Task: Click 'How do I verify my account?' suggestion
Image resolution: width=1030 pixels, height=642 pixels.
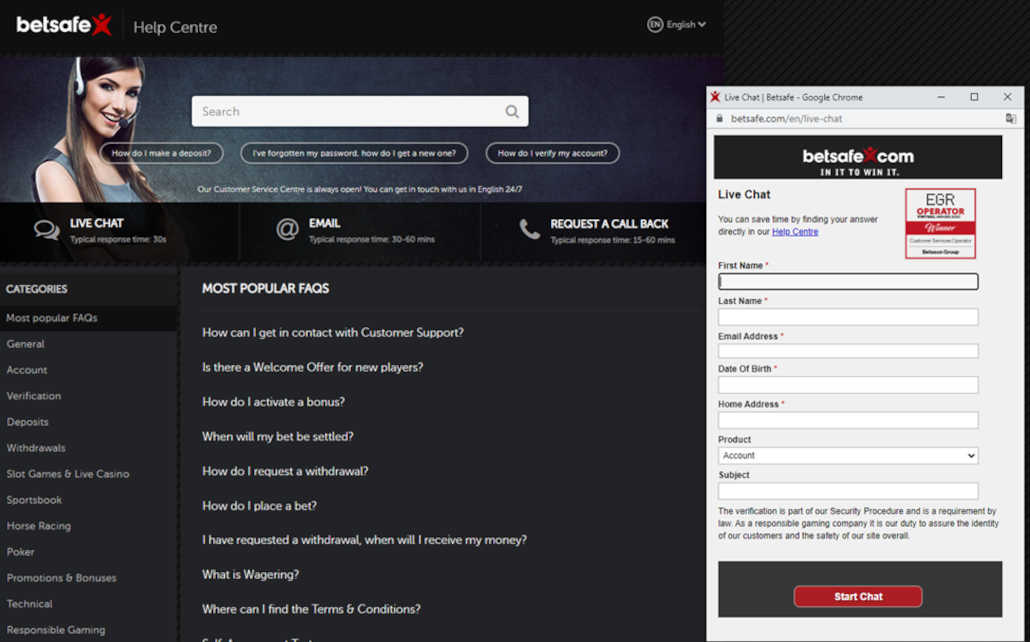Action: pos(552,153)
